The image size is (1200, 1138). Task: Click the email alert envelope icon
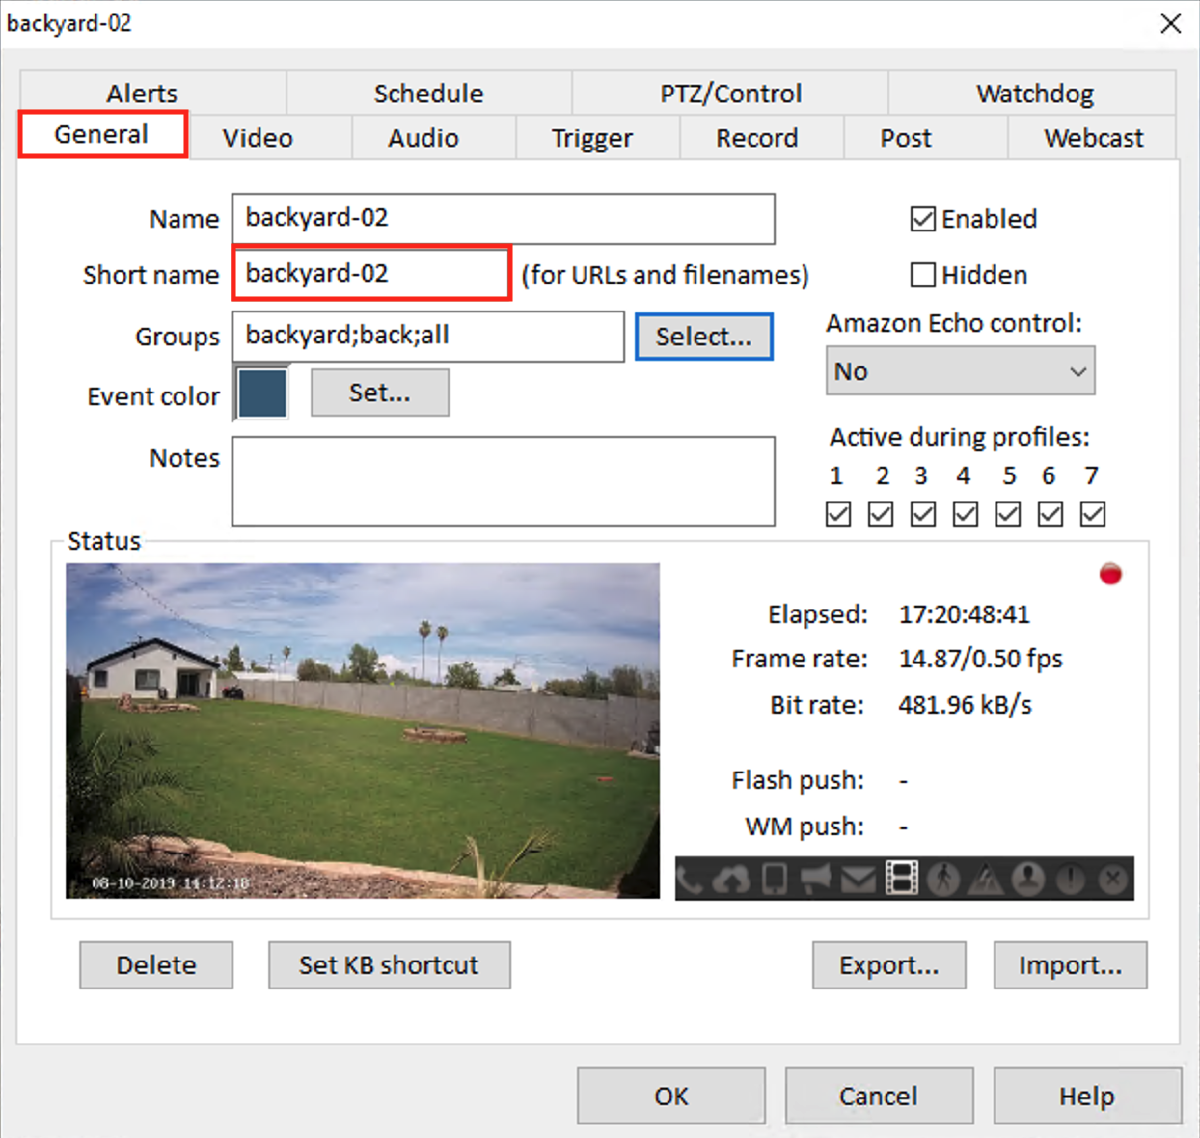tap(859, 878)
